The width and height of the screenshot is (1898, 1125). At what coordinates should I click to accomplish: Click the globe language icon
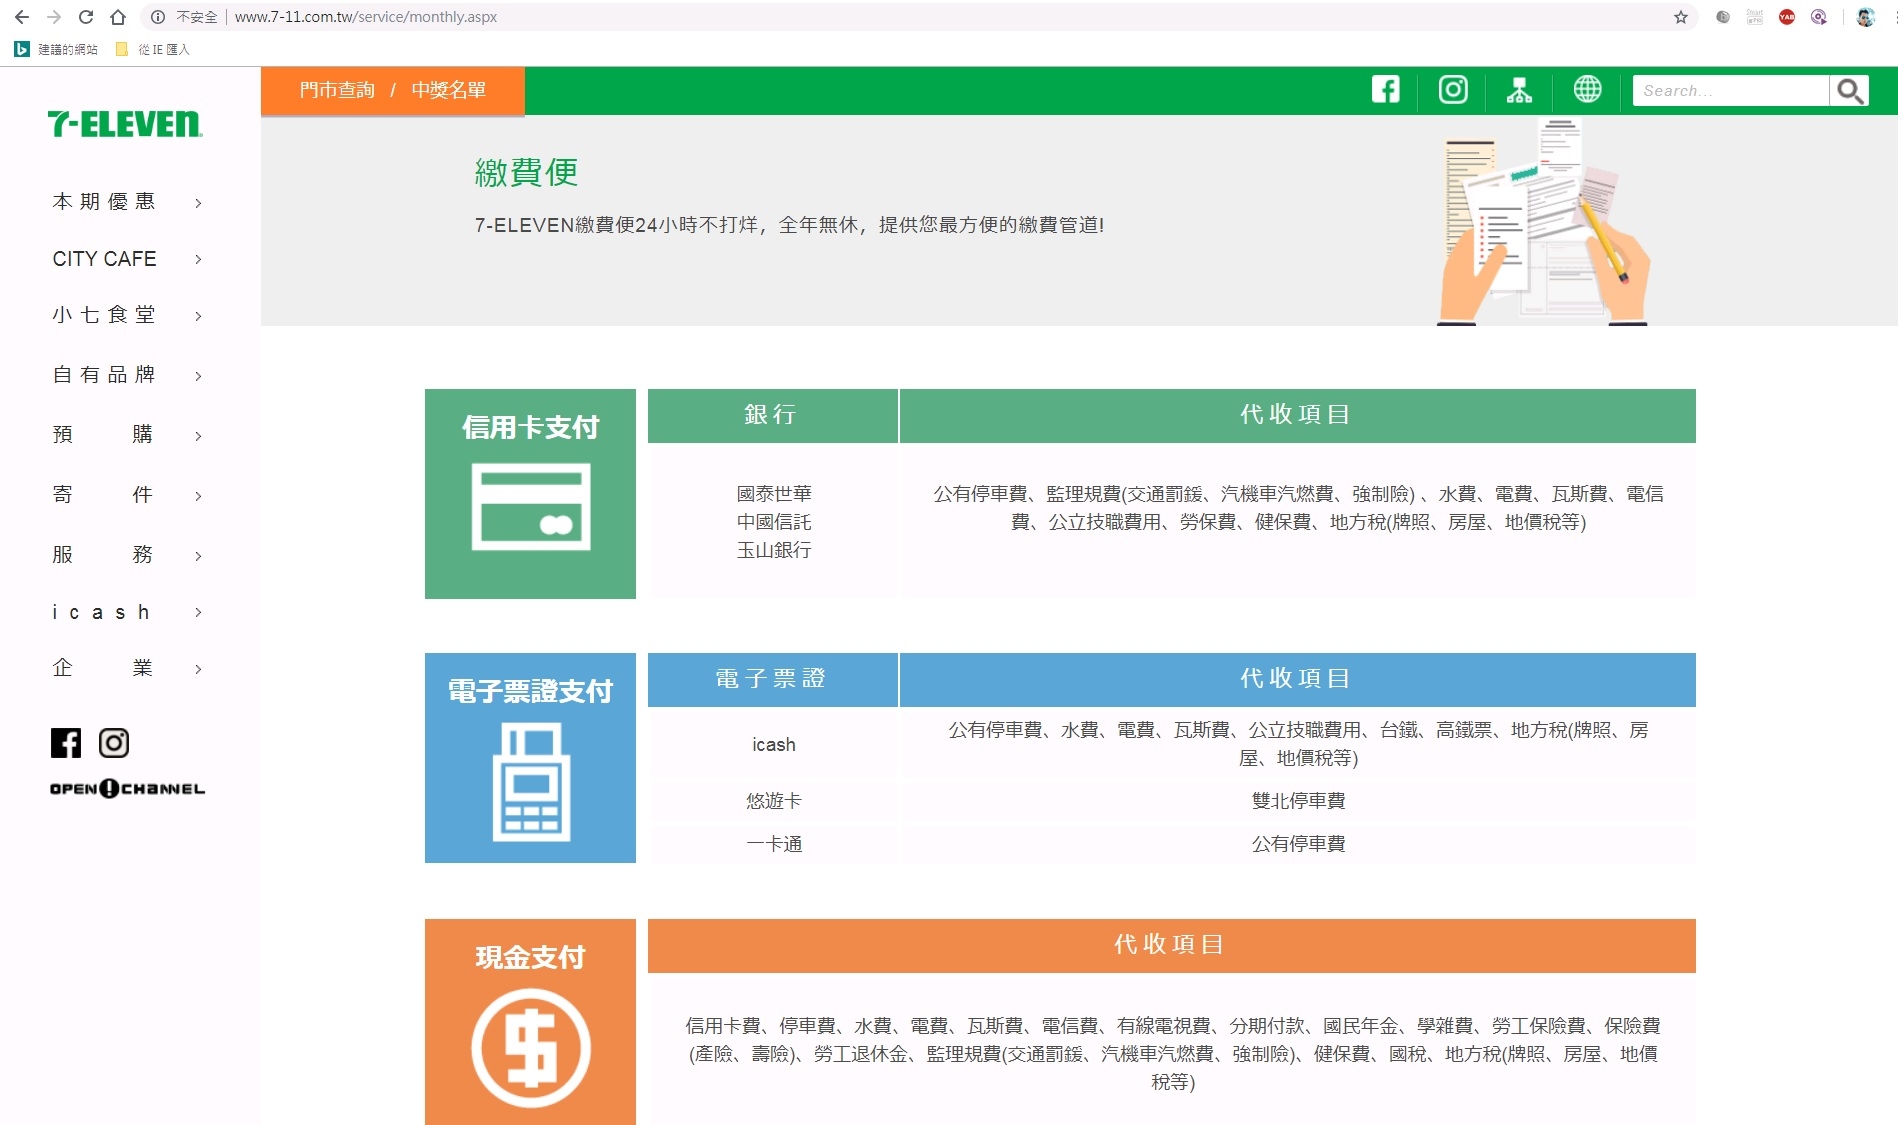[x=1587, y=90]
